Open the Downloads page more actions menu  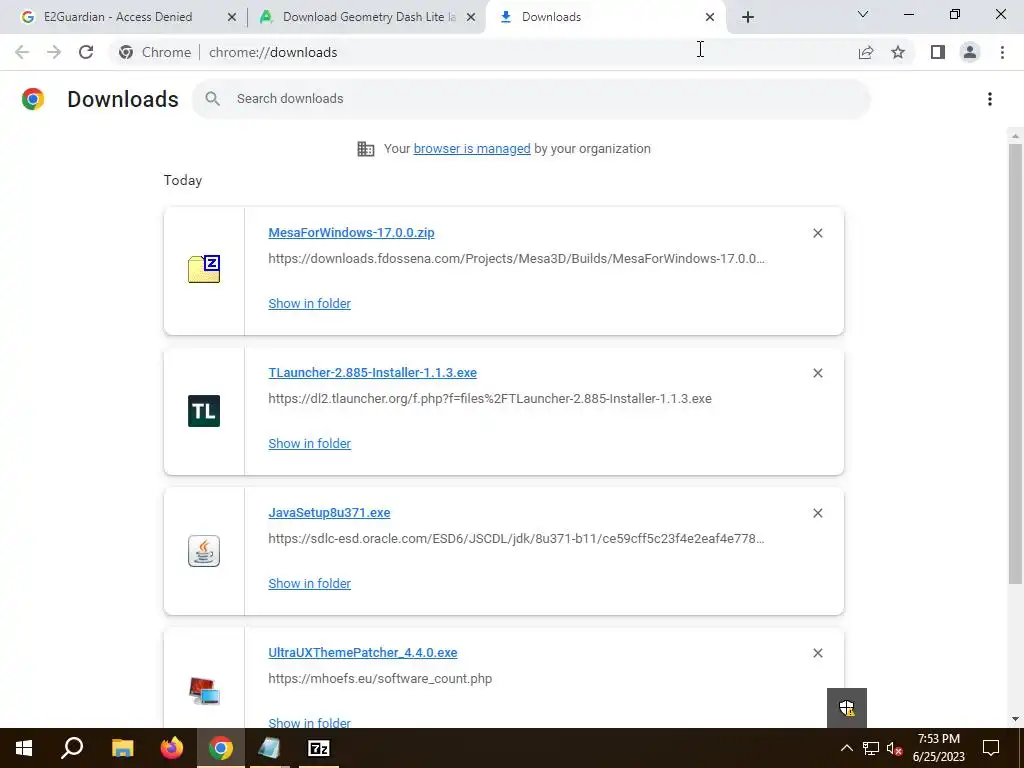click(990, 99)
